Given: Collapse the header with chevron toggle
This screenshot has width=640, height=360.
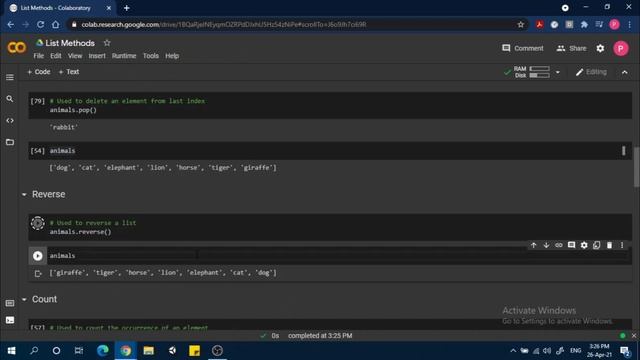Looking at the screenshot, I should click(x=624, y=72).
